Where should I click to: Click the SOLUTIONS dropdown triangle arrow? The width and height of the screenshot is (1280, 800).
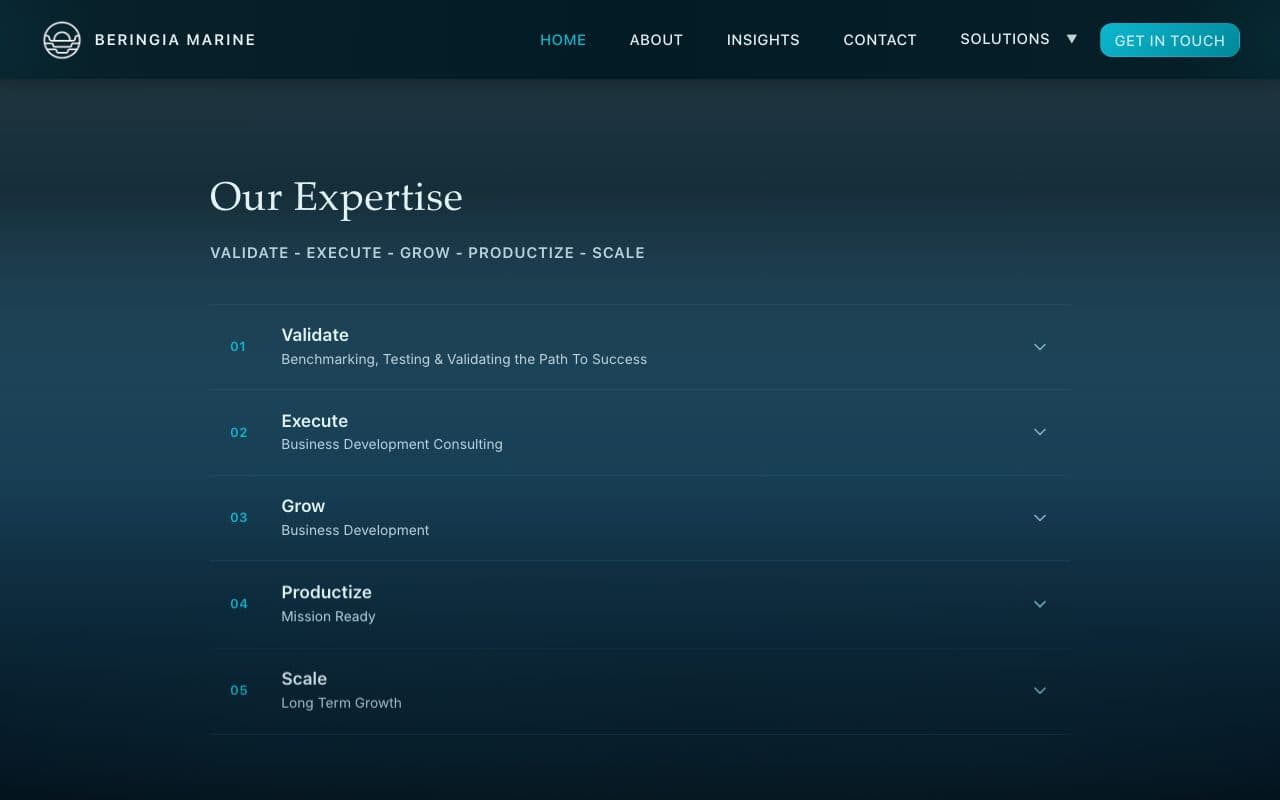tap(1072, 39)
